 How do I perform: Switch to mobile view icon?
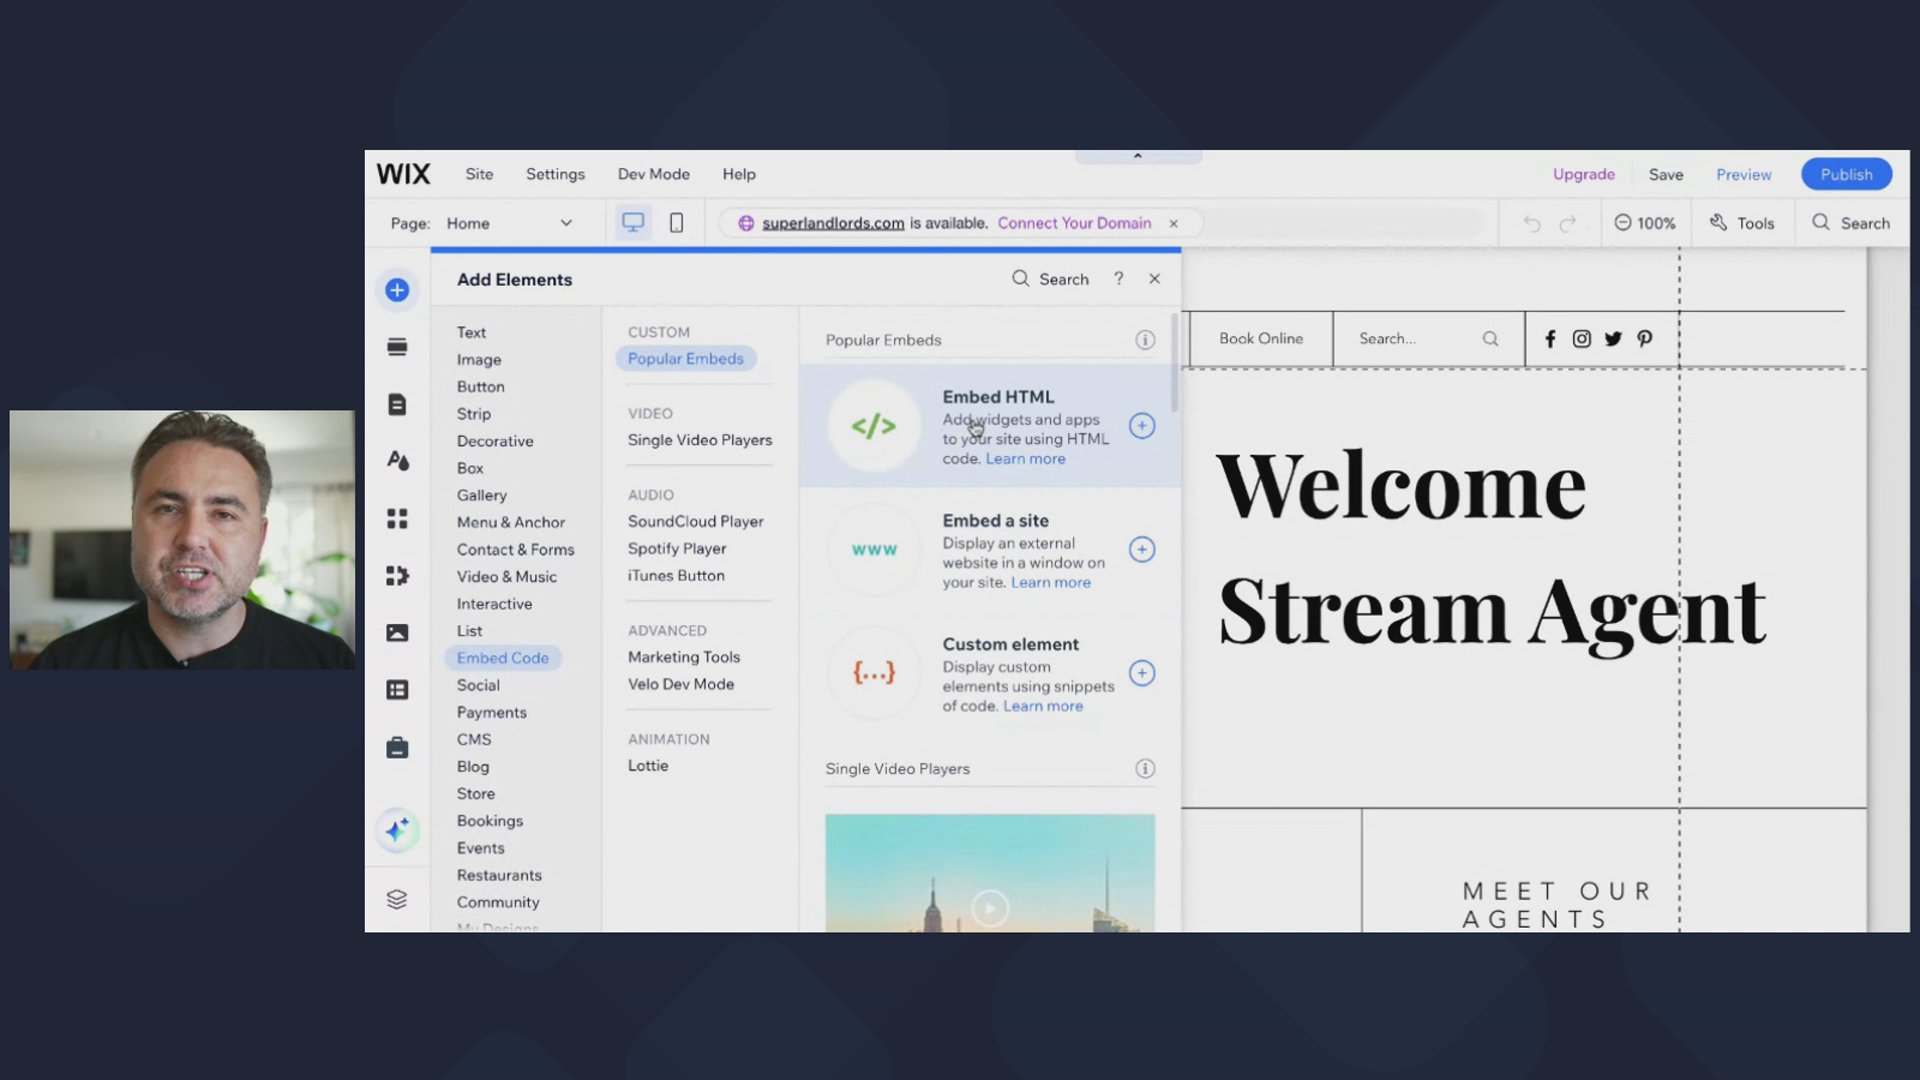676,223
